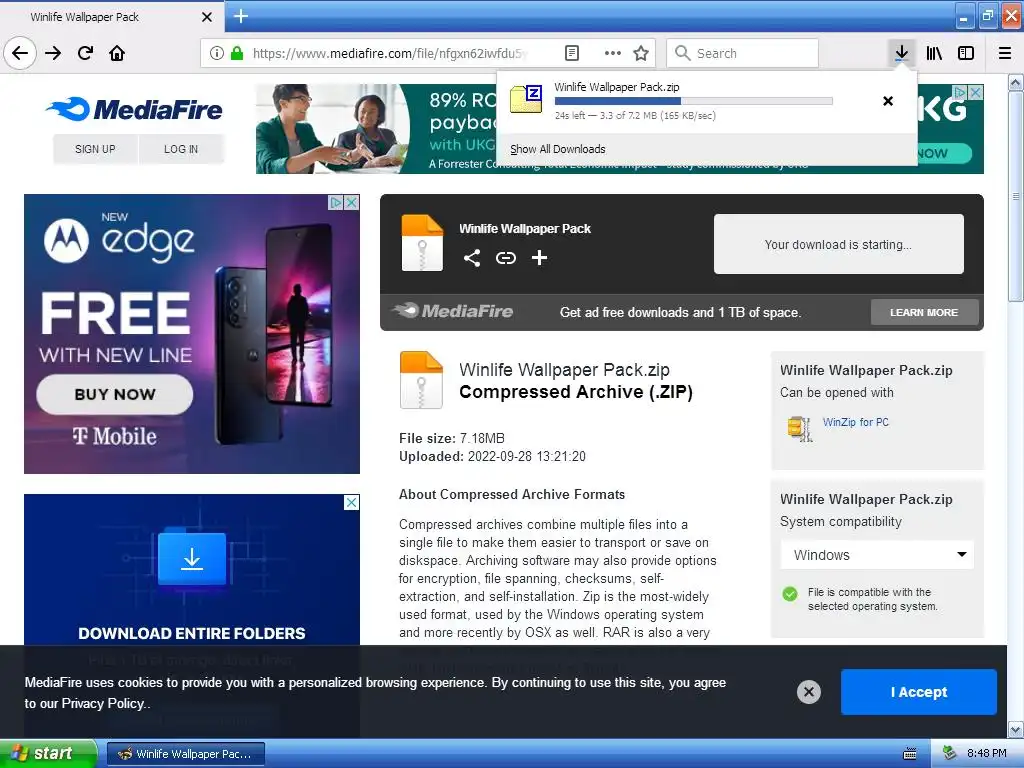Click the browser forward arrow
Viewport: 1024px width, 768px height.
pos(54,53)
